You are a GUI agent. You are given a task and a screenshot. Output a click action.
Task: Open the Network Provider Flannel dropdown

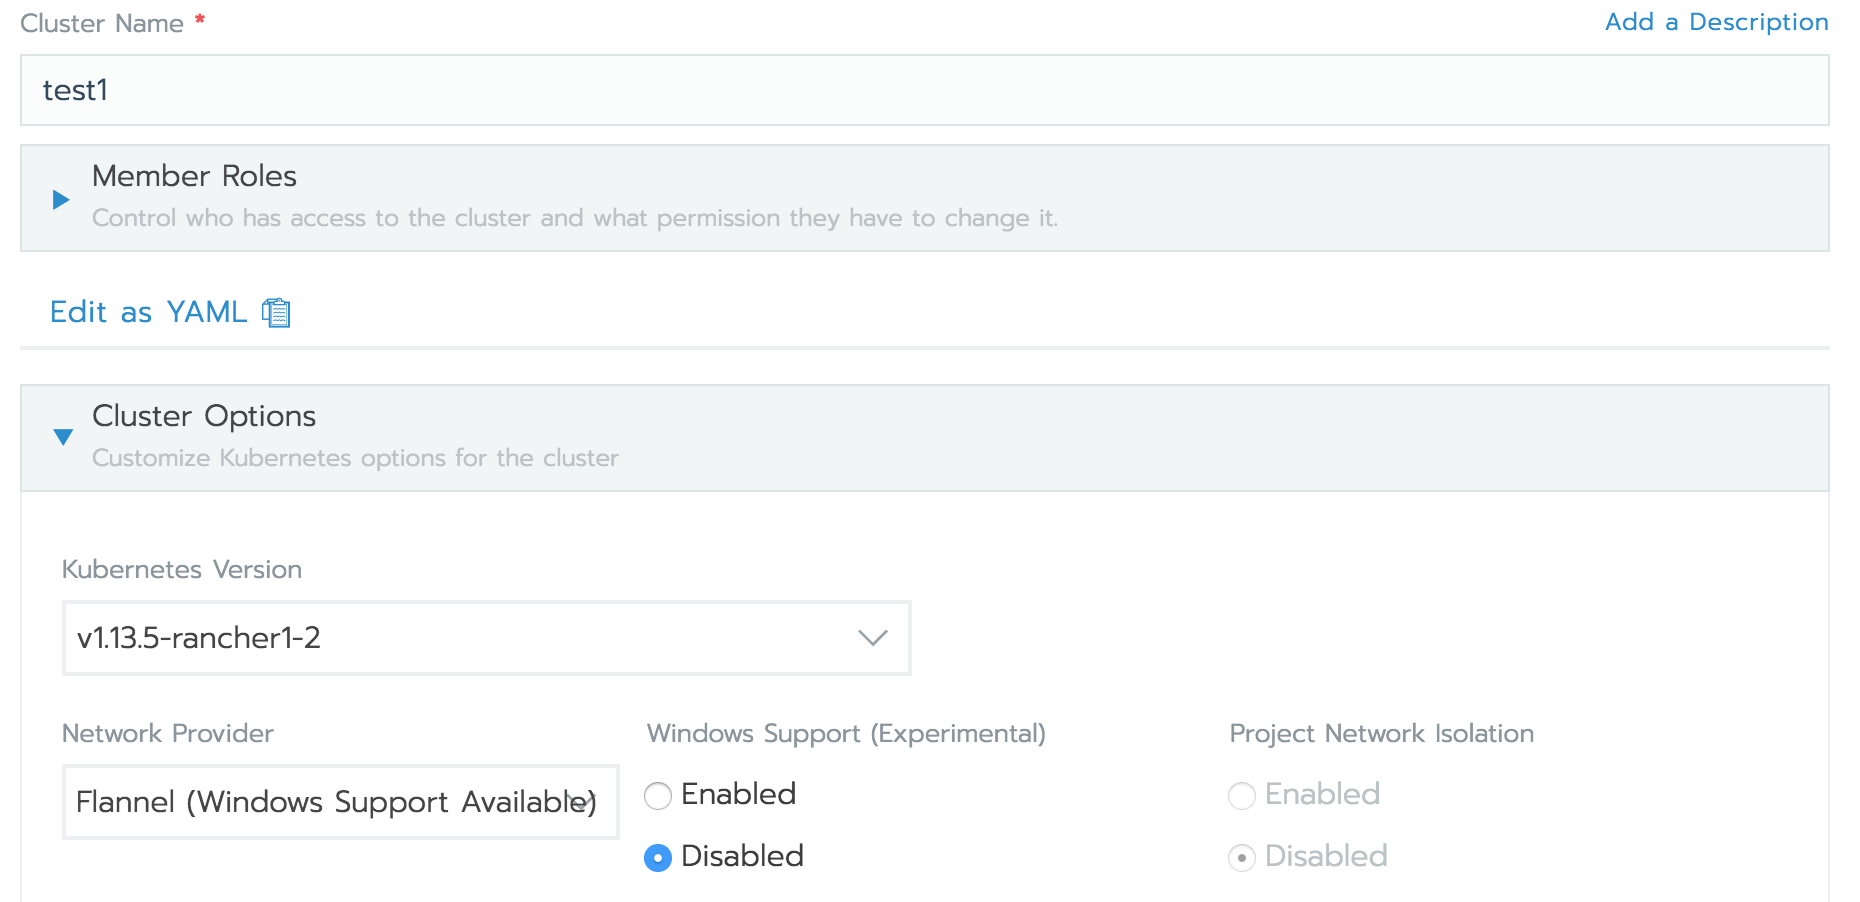click(x=340, y=802)
